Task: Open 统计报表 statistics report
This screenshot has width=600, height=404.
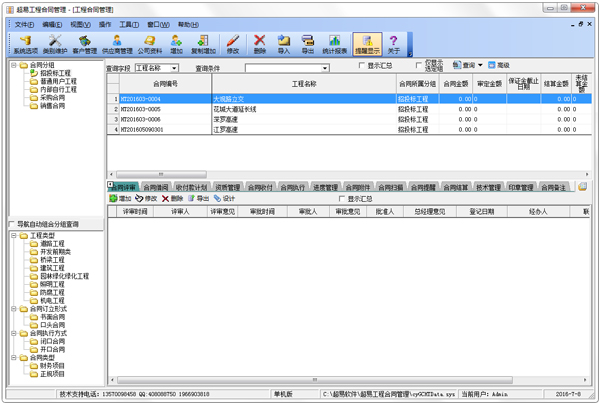Action: click(x=334, y=44)
